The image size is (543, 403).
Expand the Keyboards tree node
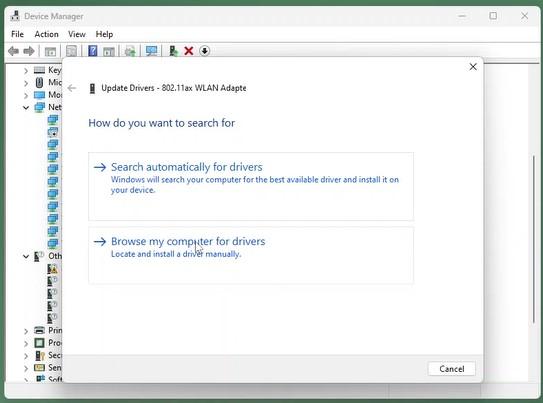pyautogui.click(x=26, y=71)
